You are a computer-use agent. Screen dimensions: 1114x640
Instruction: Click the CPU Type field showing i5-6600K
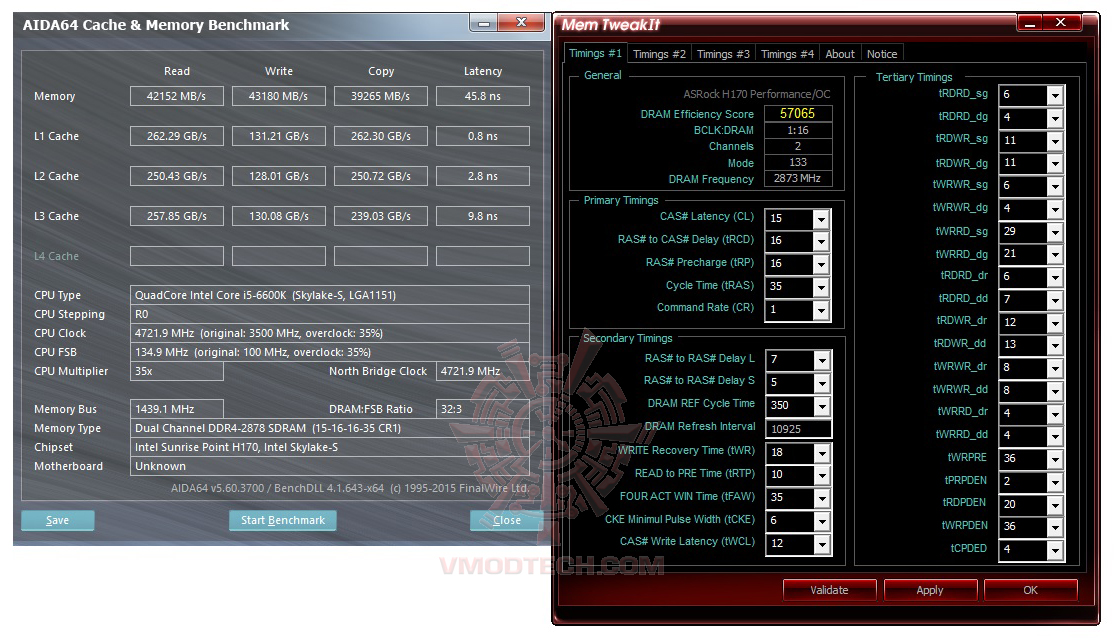click(330, 295)
